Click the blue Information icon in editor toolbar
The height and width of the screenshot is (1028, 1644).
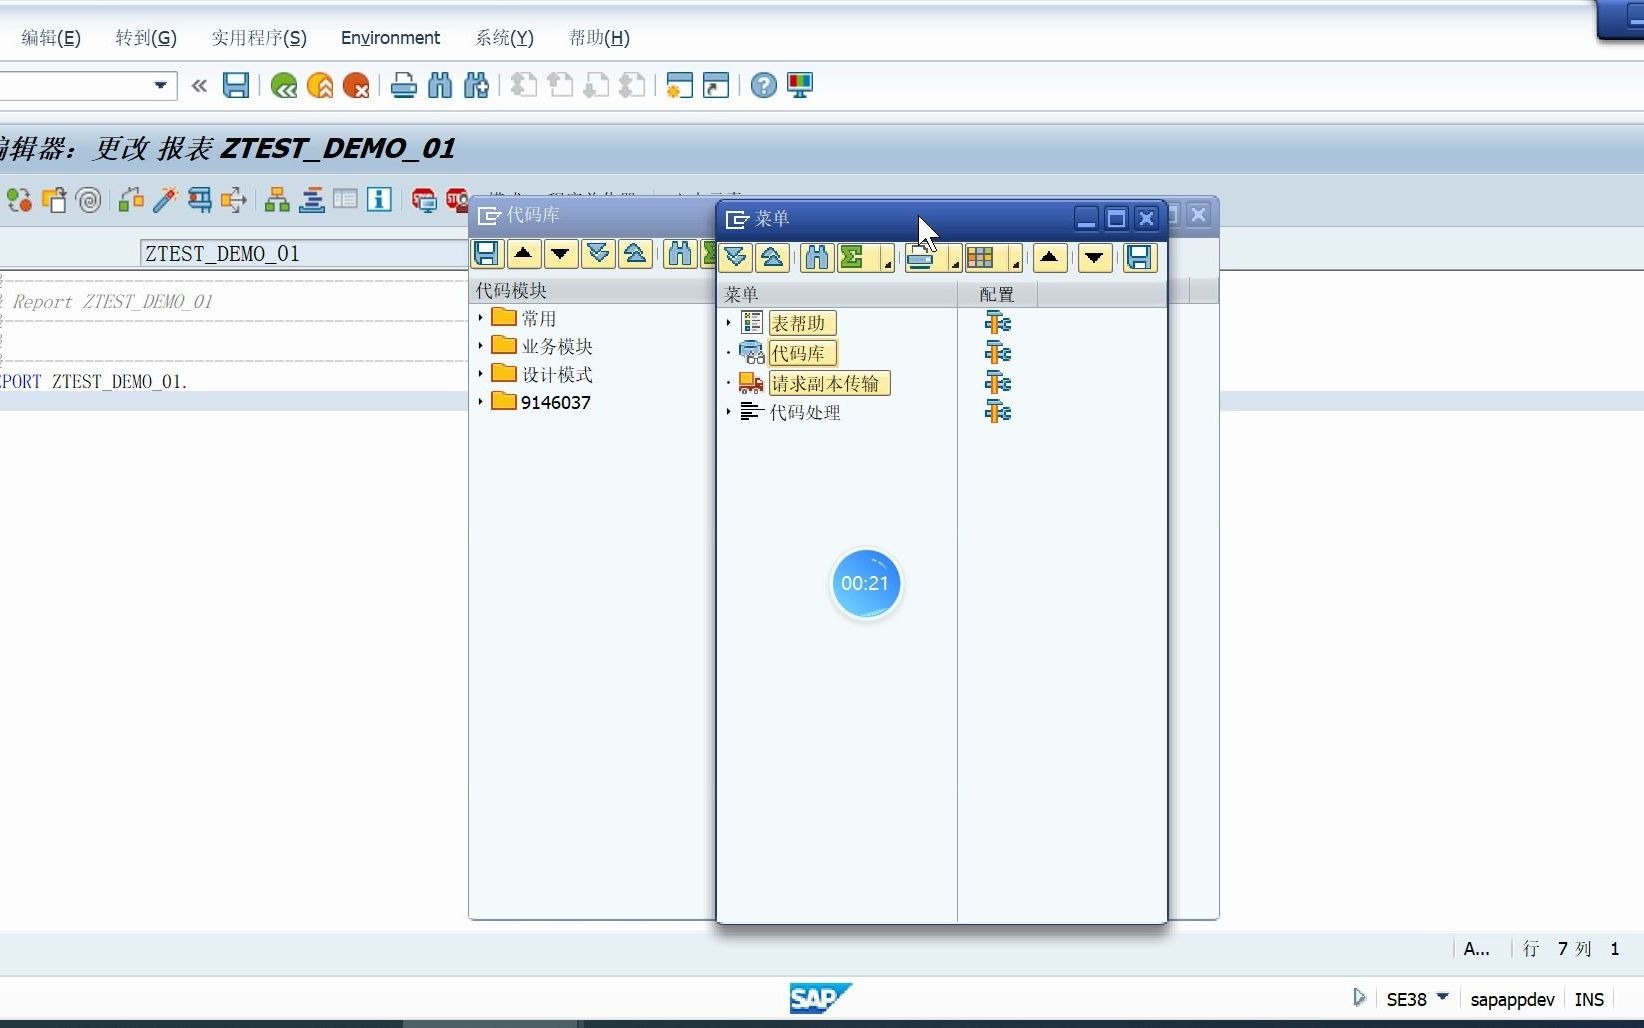coord(379,200)
